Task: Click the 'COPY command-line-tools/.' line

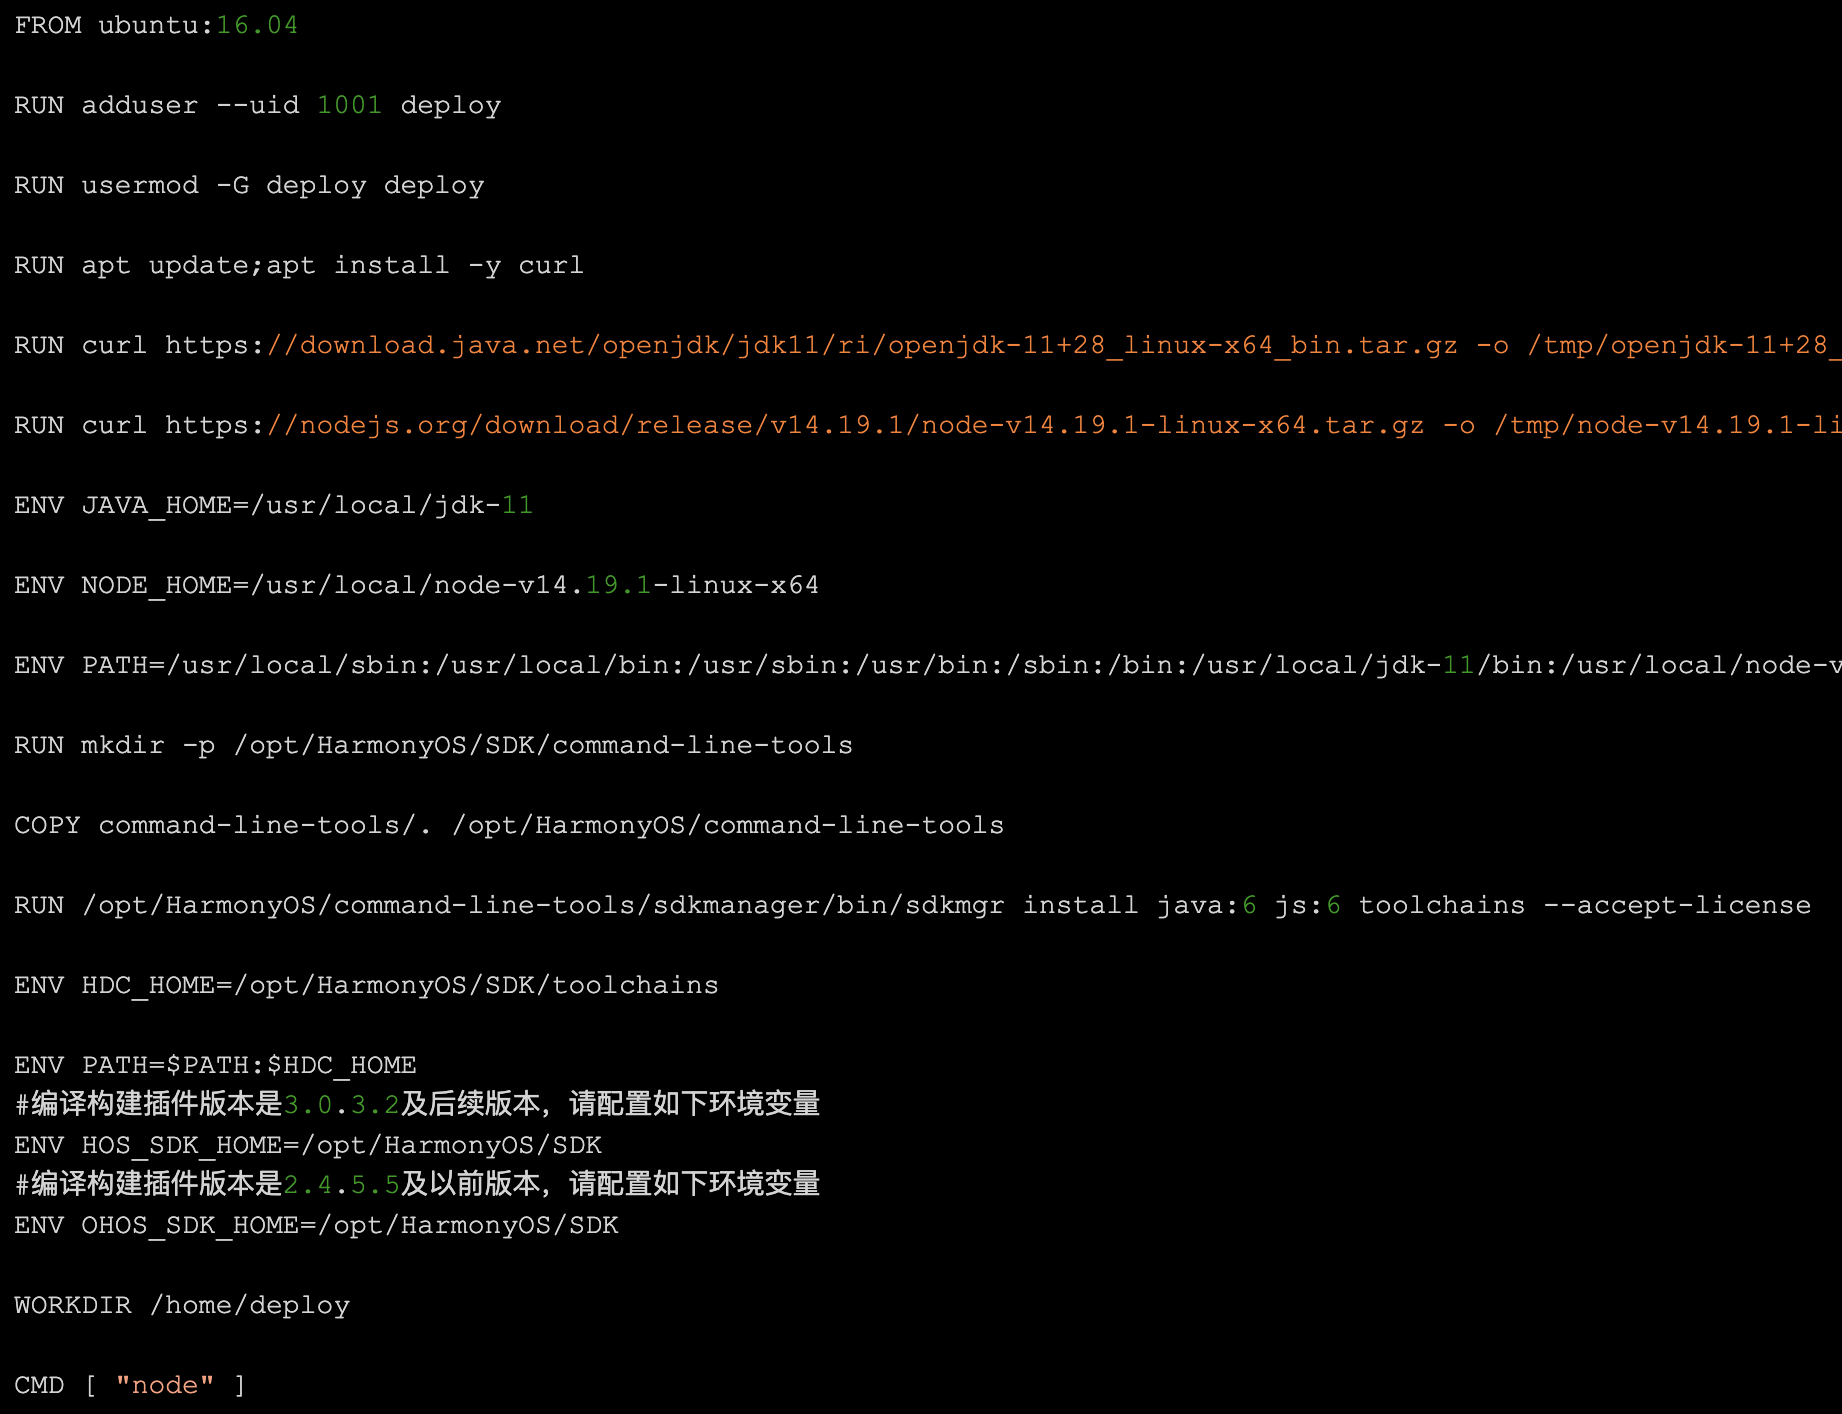Action: (509, 825)
